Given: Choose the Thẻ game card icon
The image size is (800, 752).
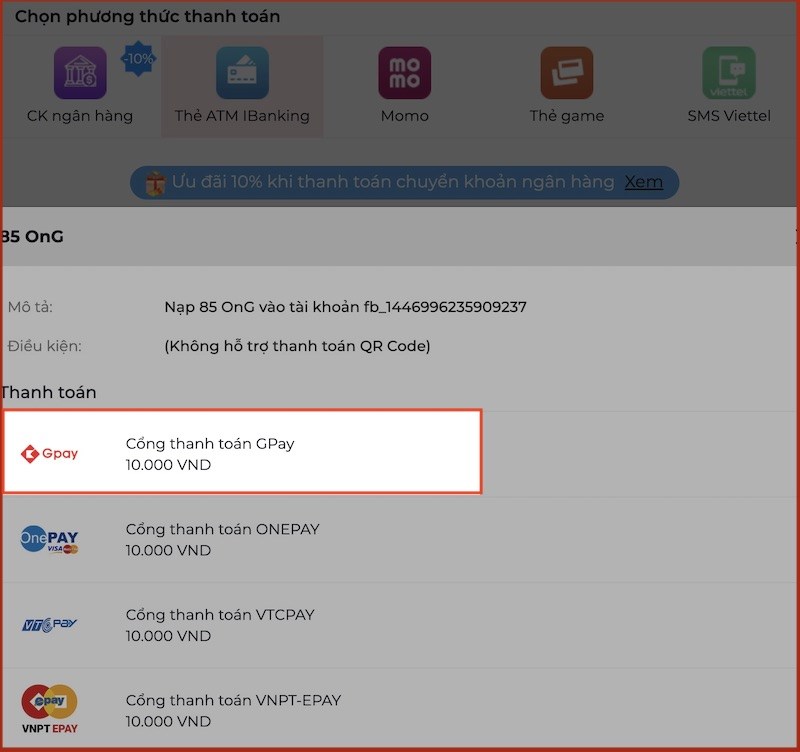Looking at the screenshot, I should point(567,73).
